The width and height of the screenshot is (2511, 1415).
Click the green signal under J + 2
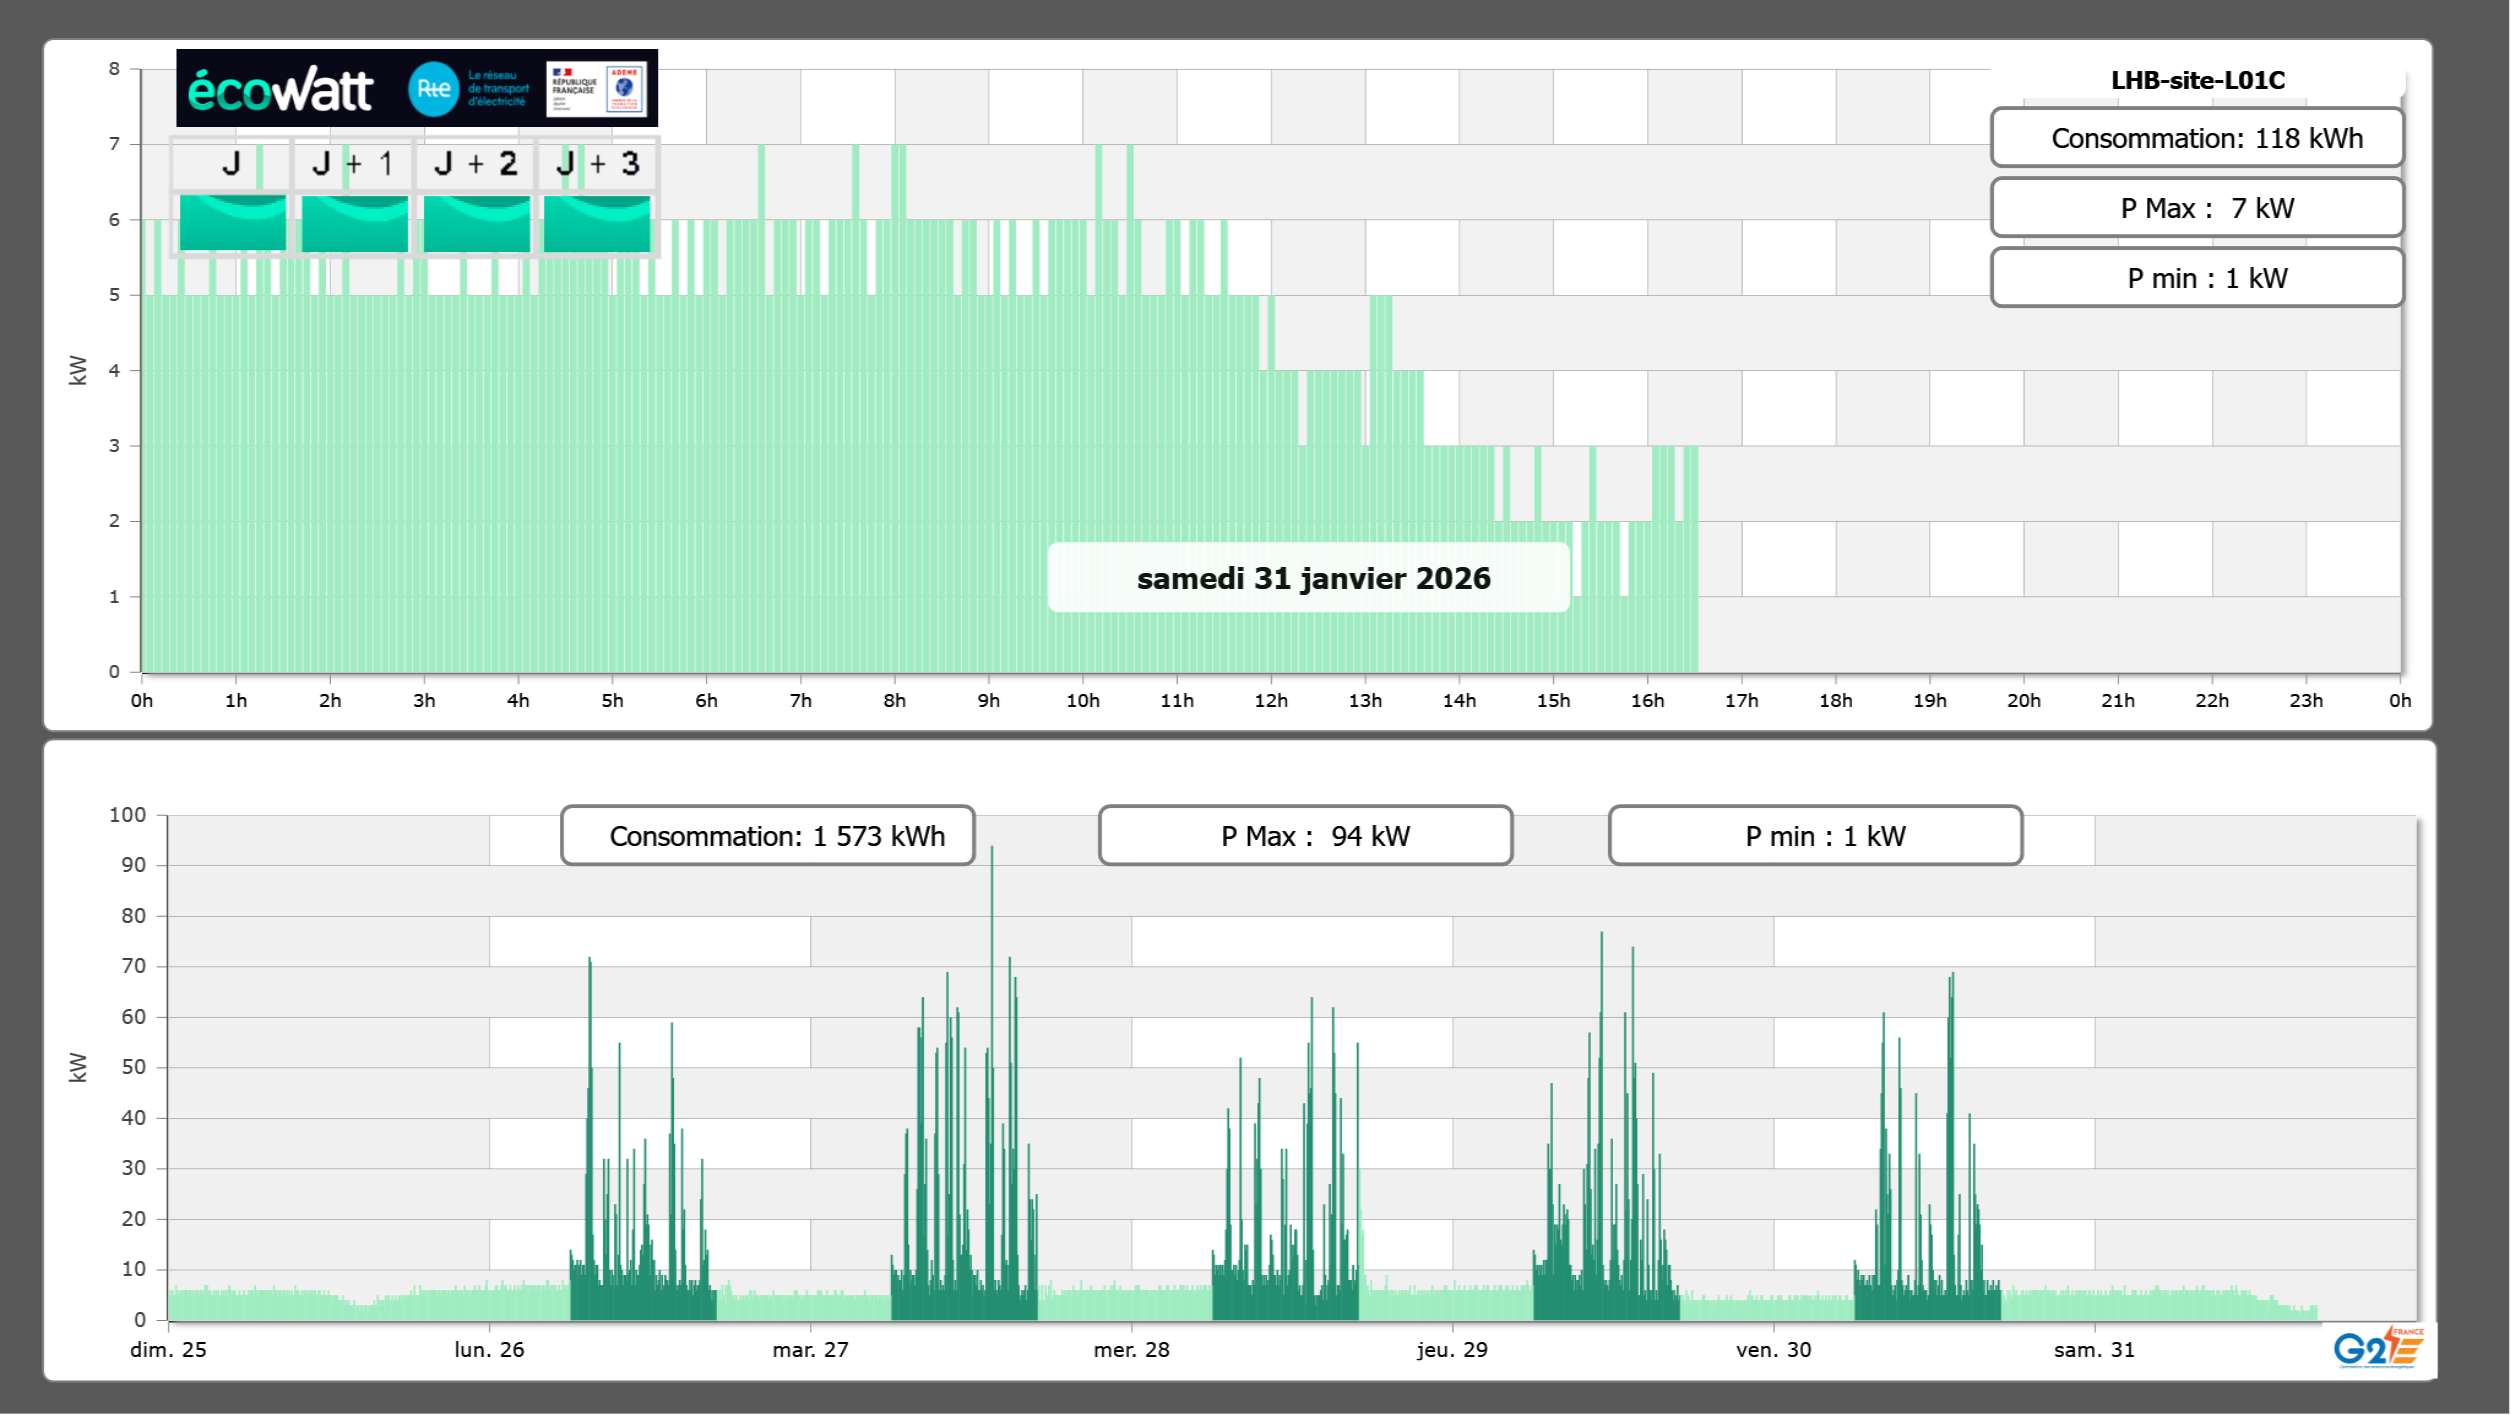coord(476,223)
